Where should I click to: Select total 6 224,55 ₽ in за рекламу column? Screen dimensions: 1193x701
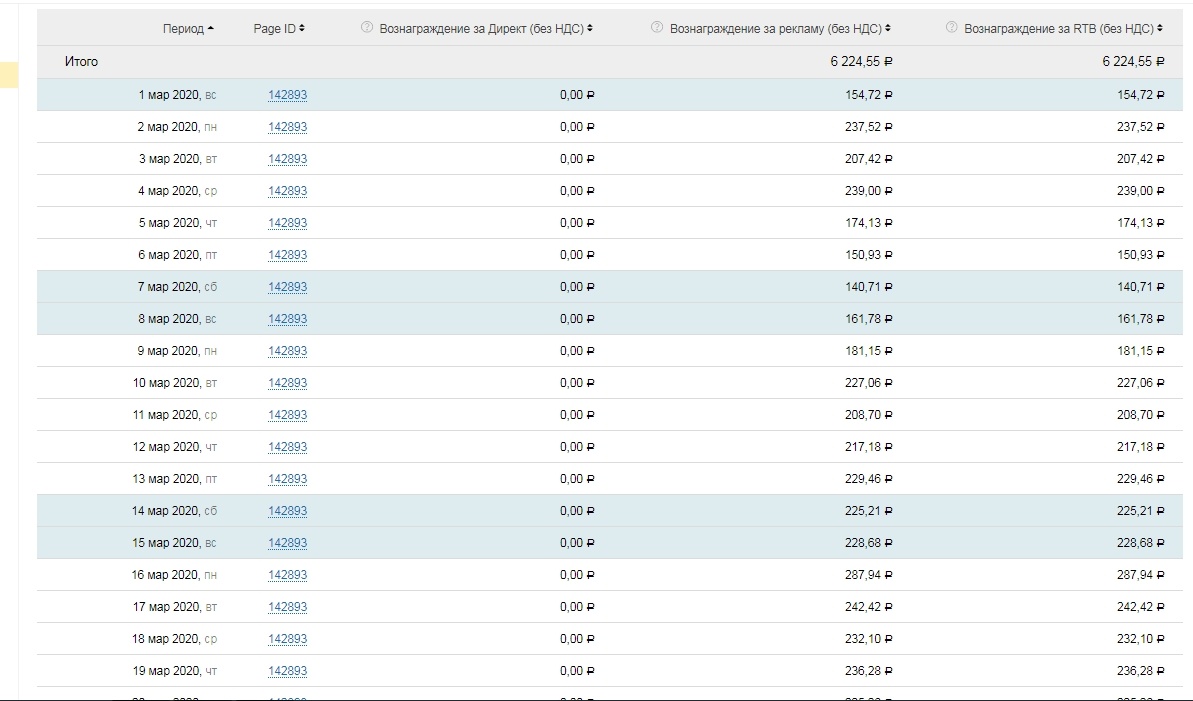coord(861,62)
